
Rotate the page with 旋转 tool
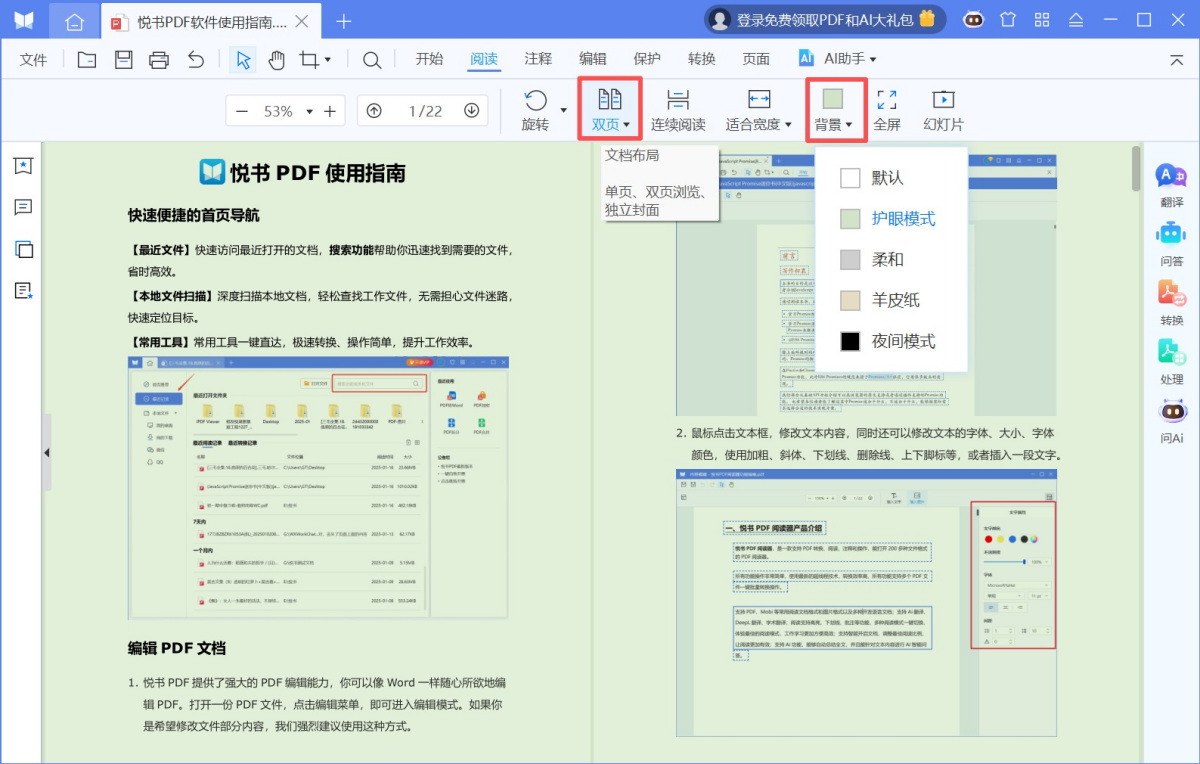pyautogui.click(x=536, y=110)
